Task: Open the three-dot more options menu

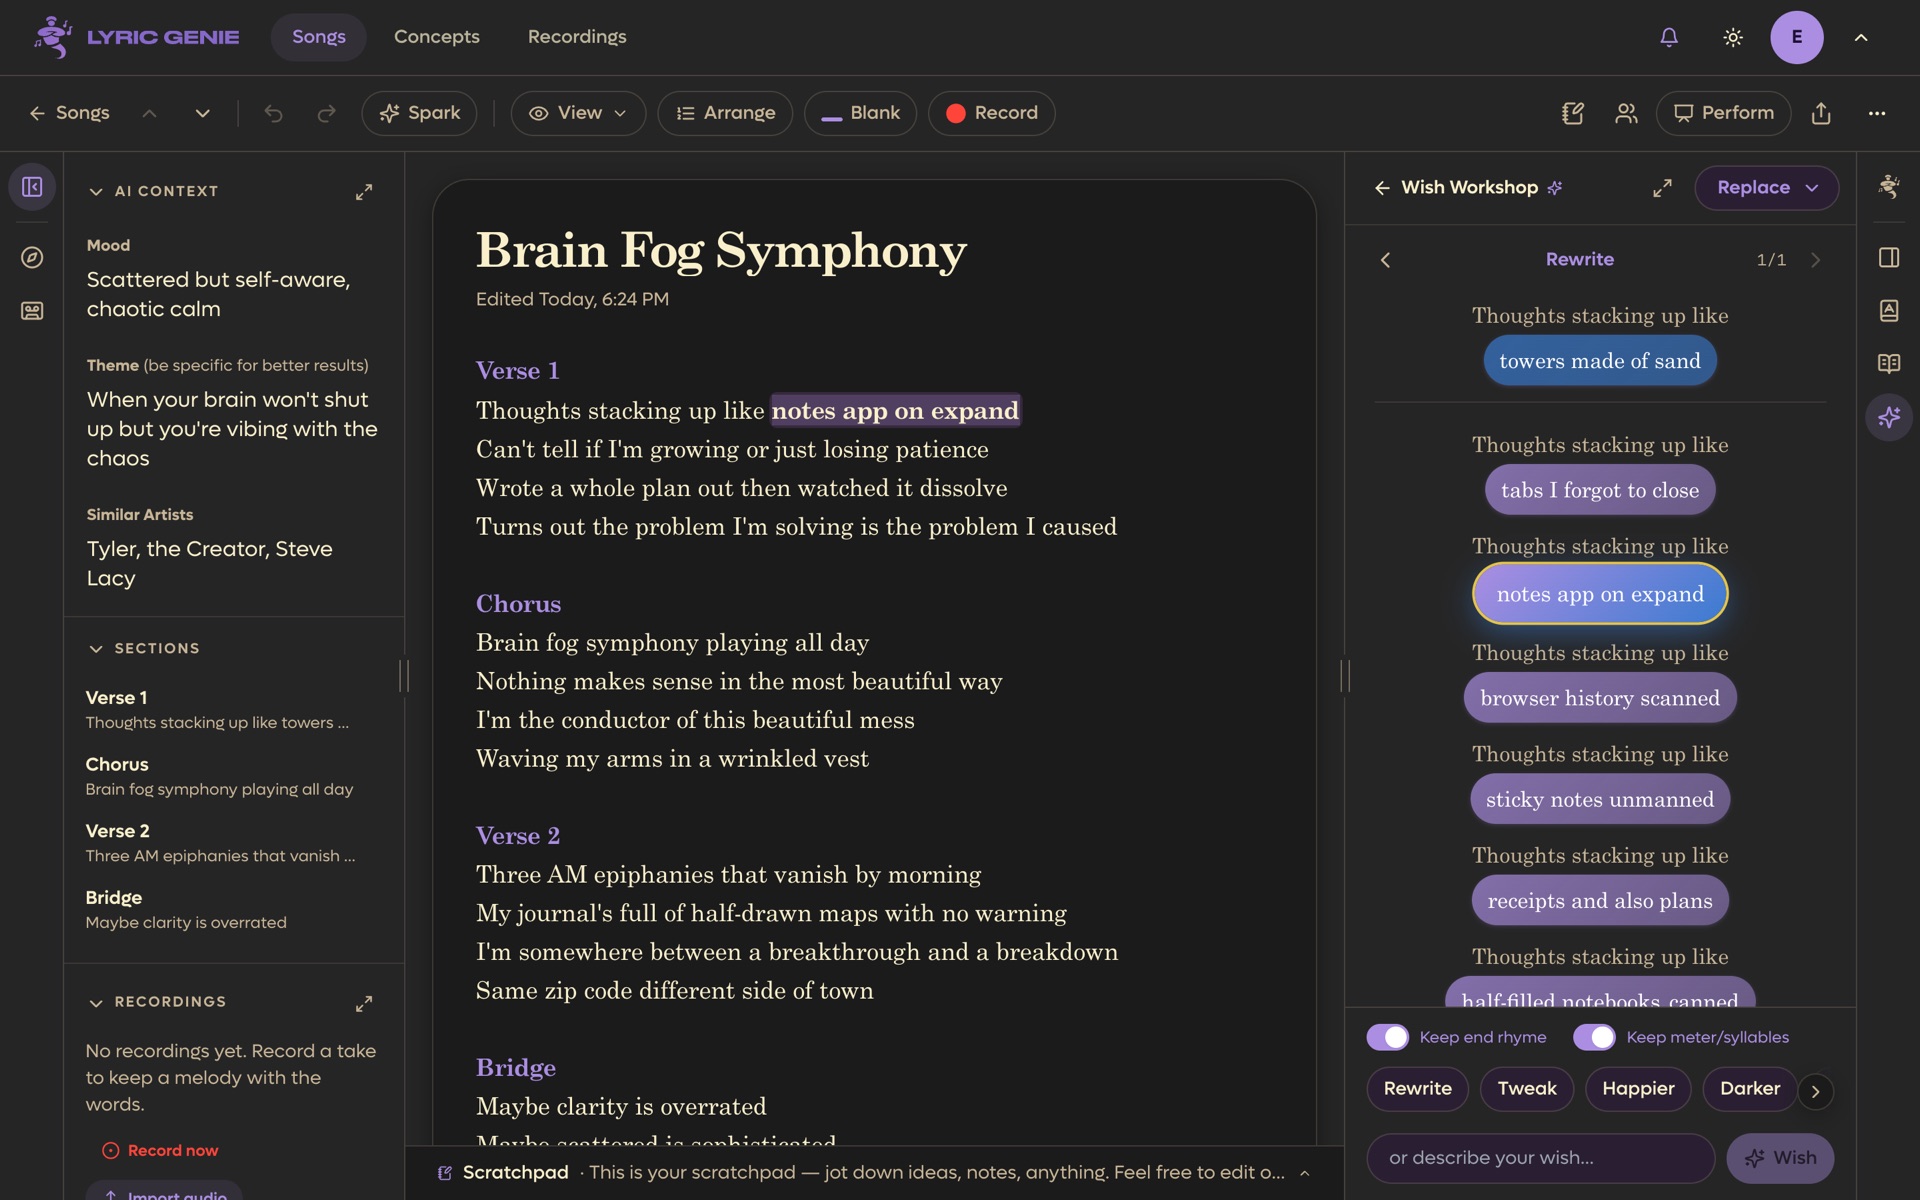Action: coord(1877,113)
